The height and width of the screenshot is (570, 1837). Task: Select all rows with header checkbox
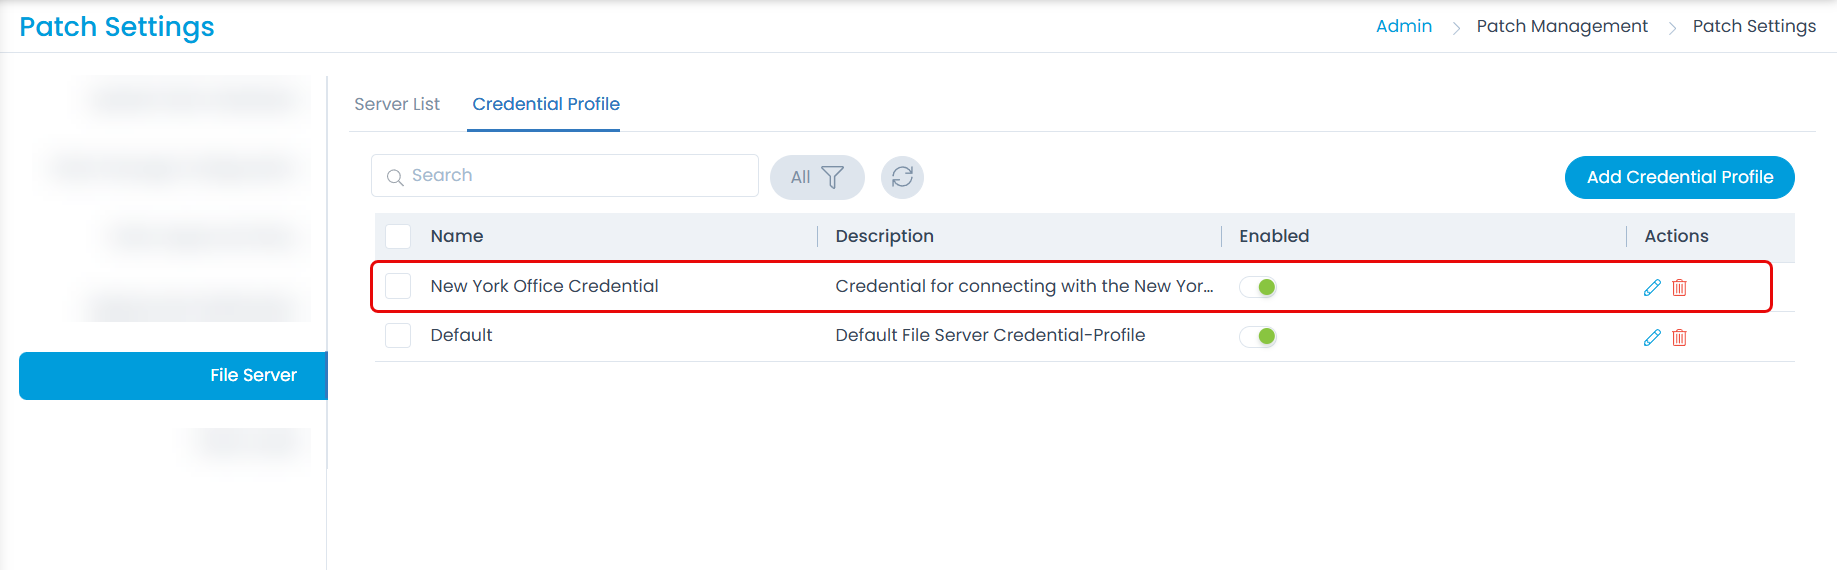coord(398,236)
